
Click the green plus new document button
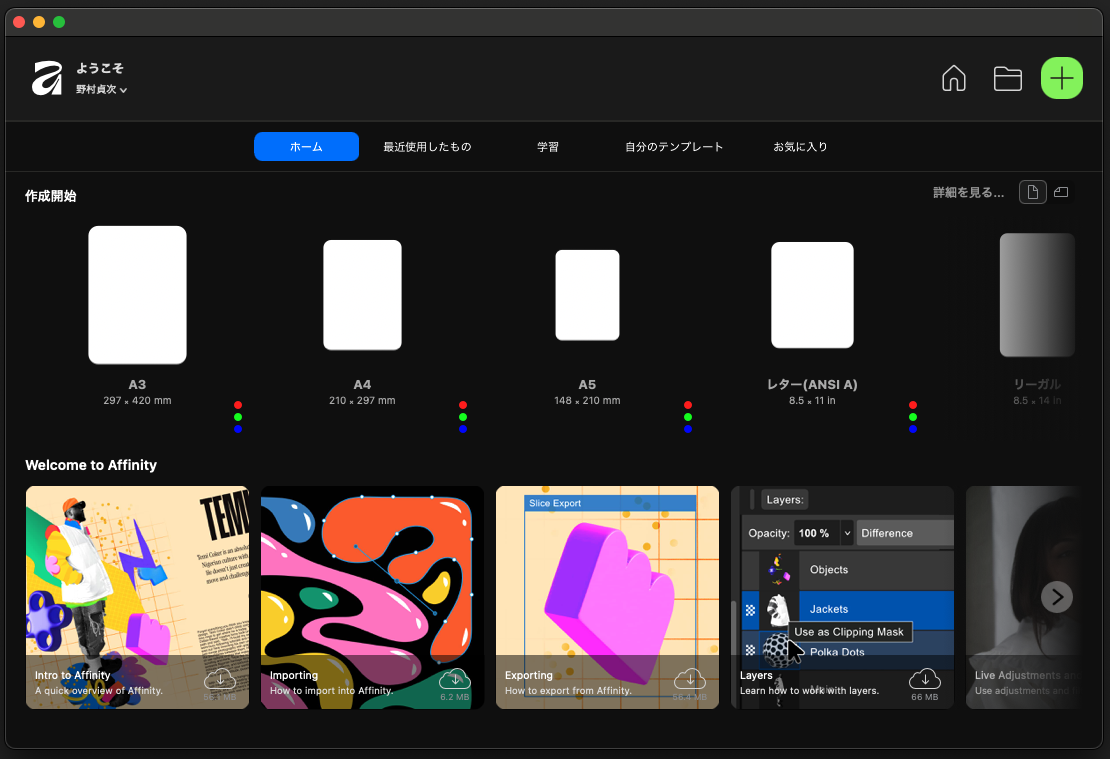click(1061, 78)
